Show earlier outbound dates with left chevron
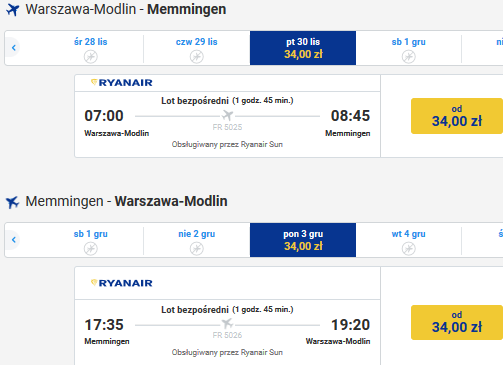The width and height of the screenshot is (503, 365). pyautogui.click(x=14, y=48)
